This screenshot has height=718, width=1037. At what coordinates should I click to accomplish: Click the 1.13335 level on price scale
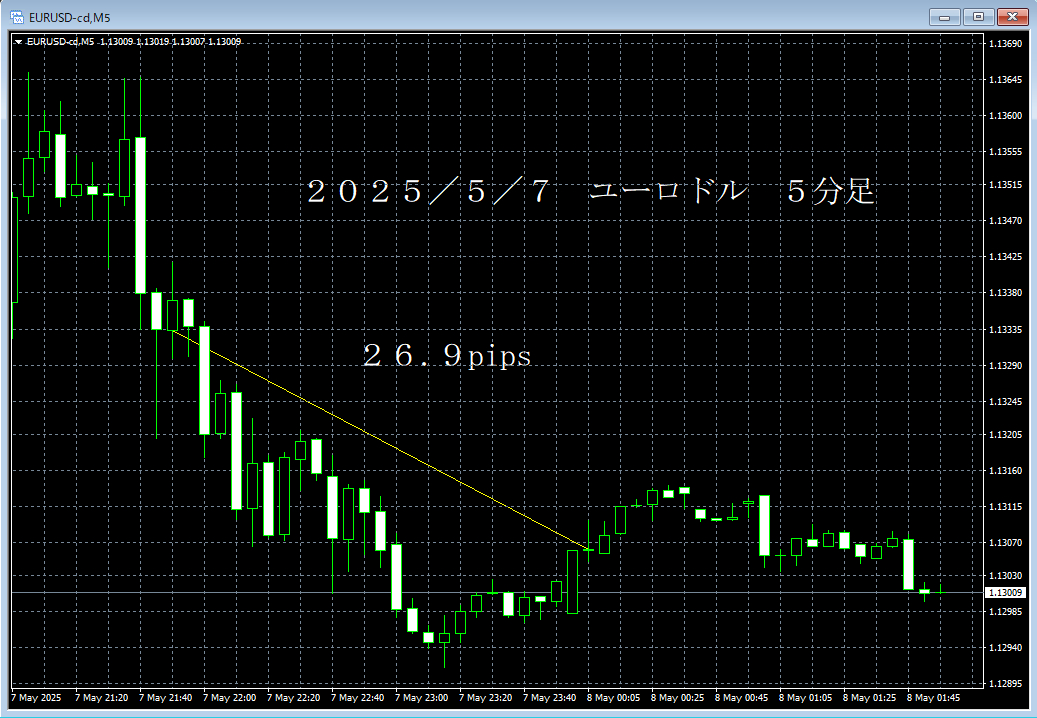(1004, 329)
